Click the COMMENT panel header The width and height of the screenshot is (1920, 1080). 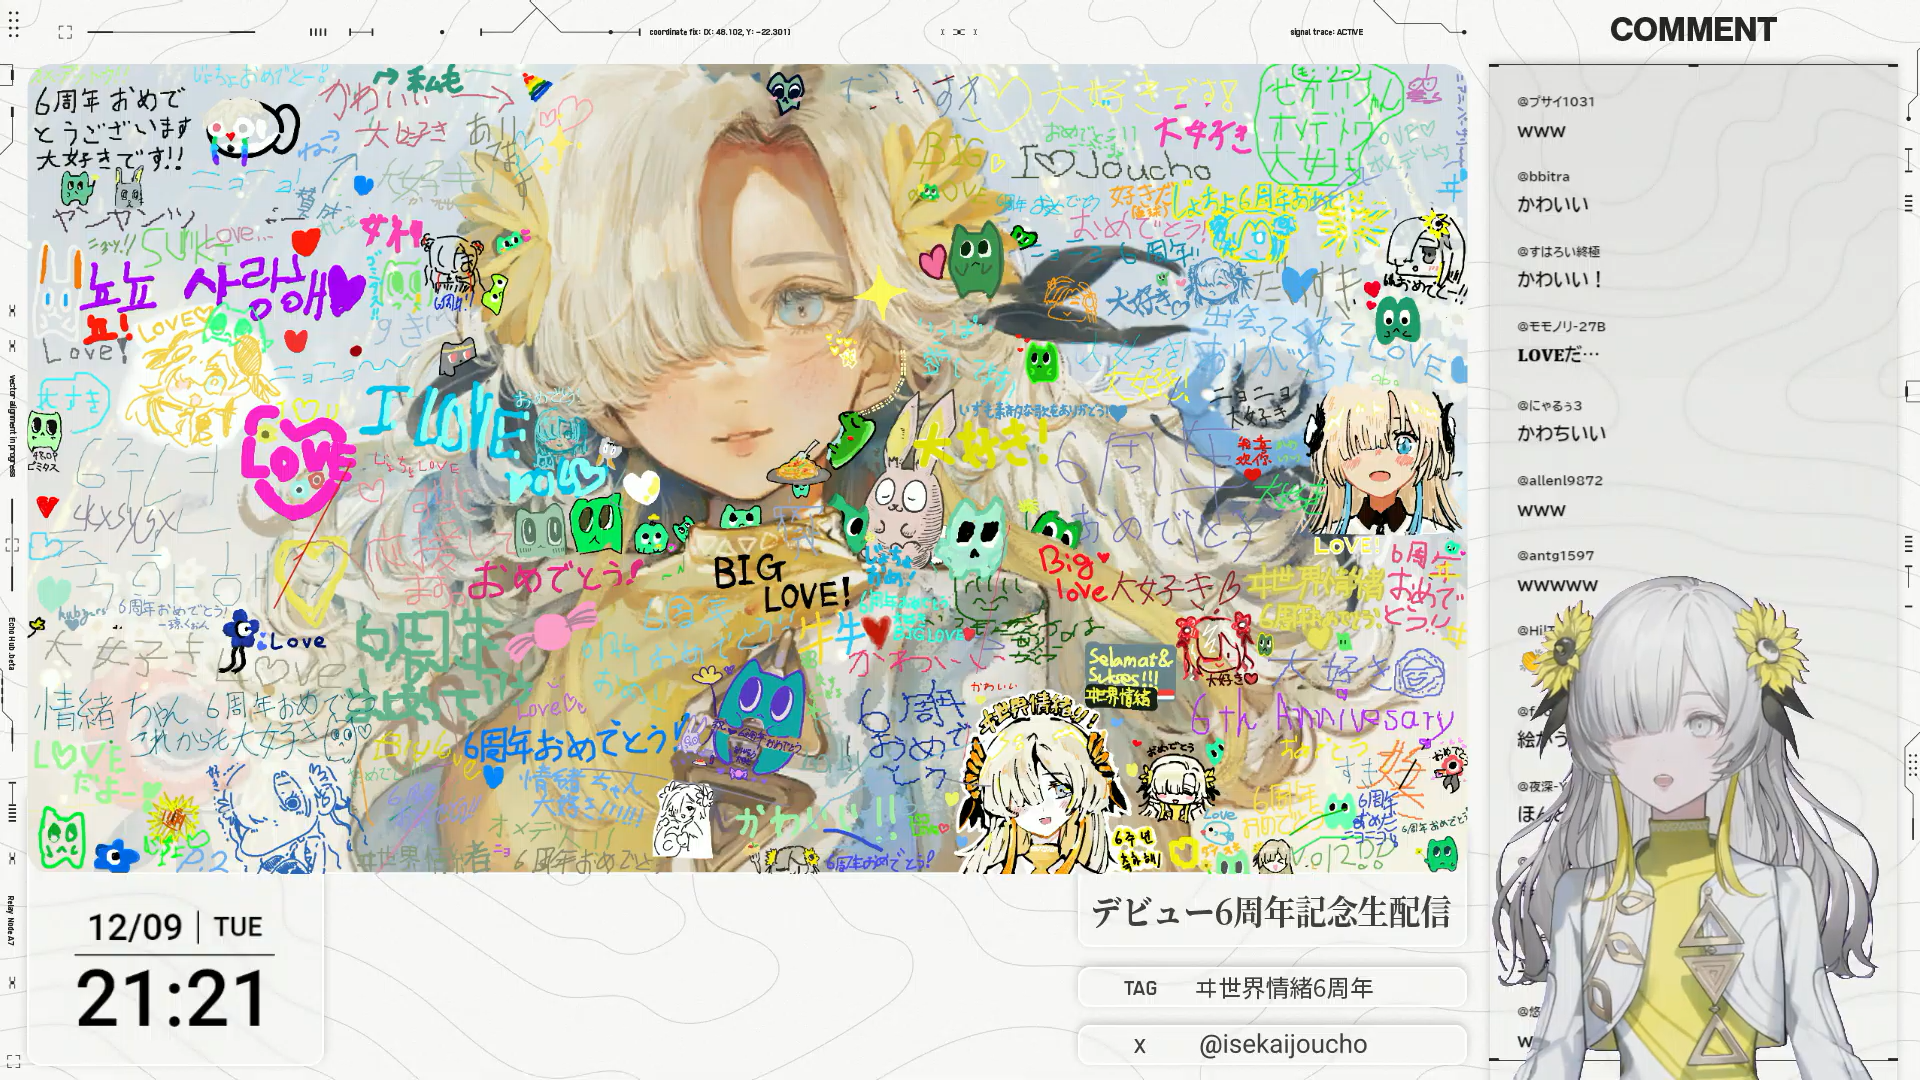[x=1693, y=30]
